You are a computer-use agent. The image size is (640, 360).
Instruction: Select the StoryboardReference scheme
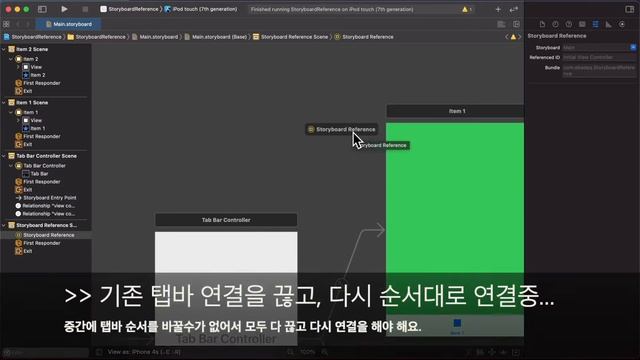pyautogui.click(x=129, y=9)
